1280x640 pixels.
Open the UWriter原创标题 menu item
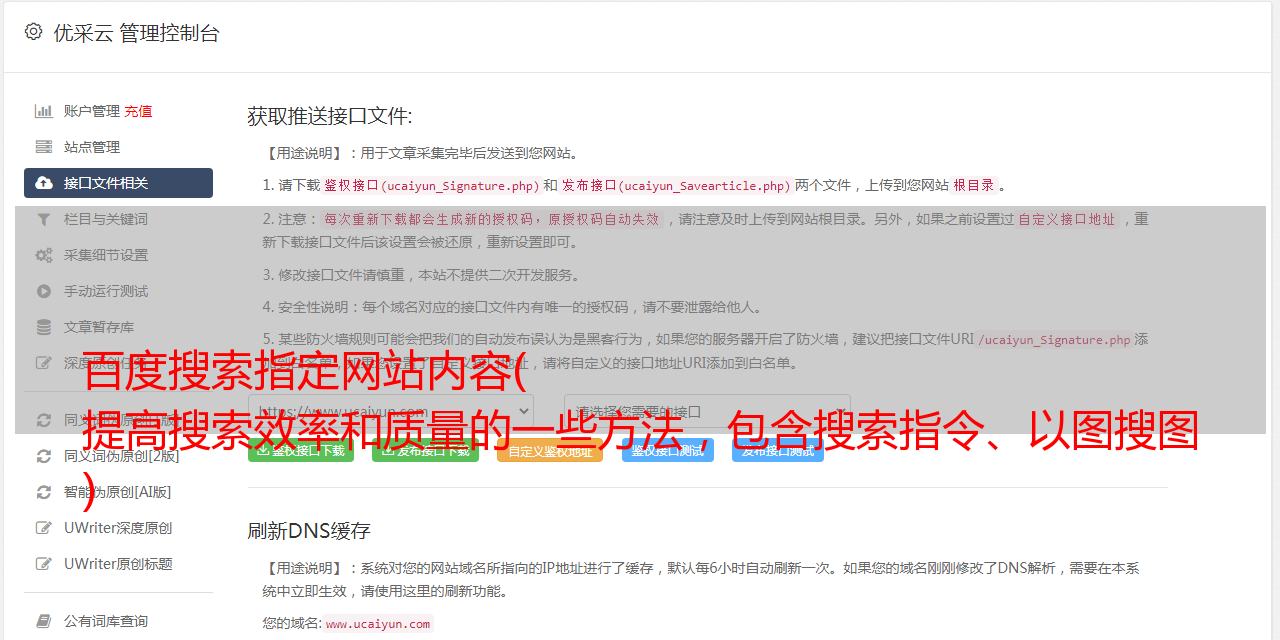[118, 564]
